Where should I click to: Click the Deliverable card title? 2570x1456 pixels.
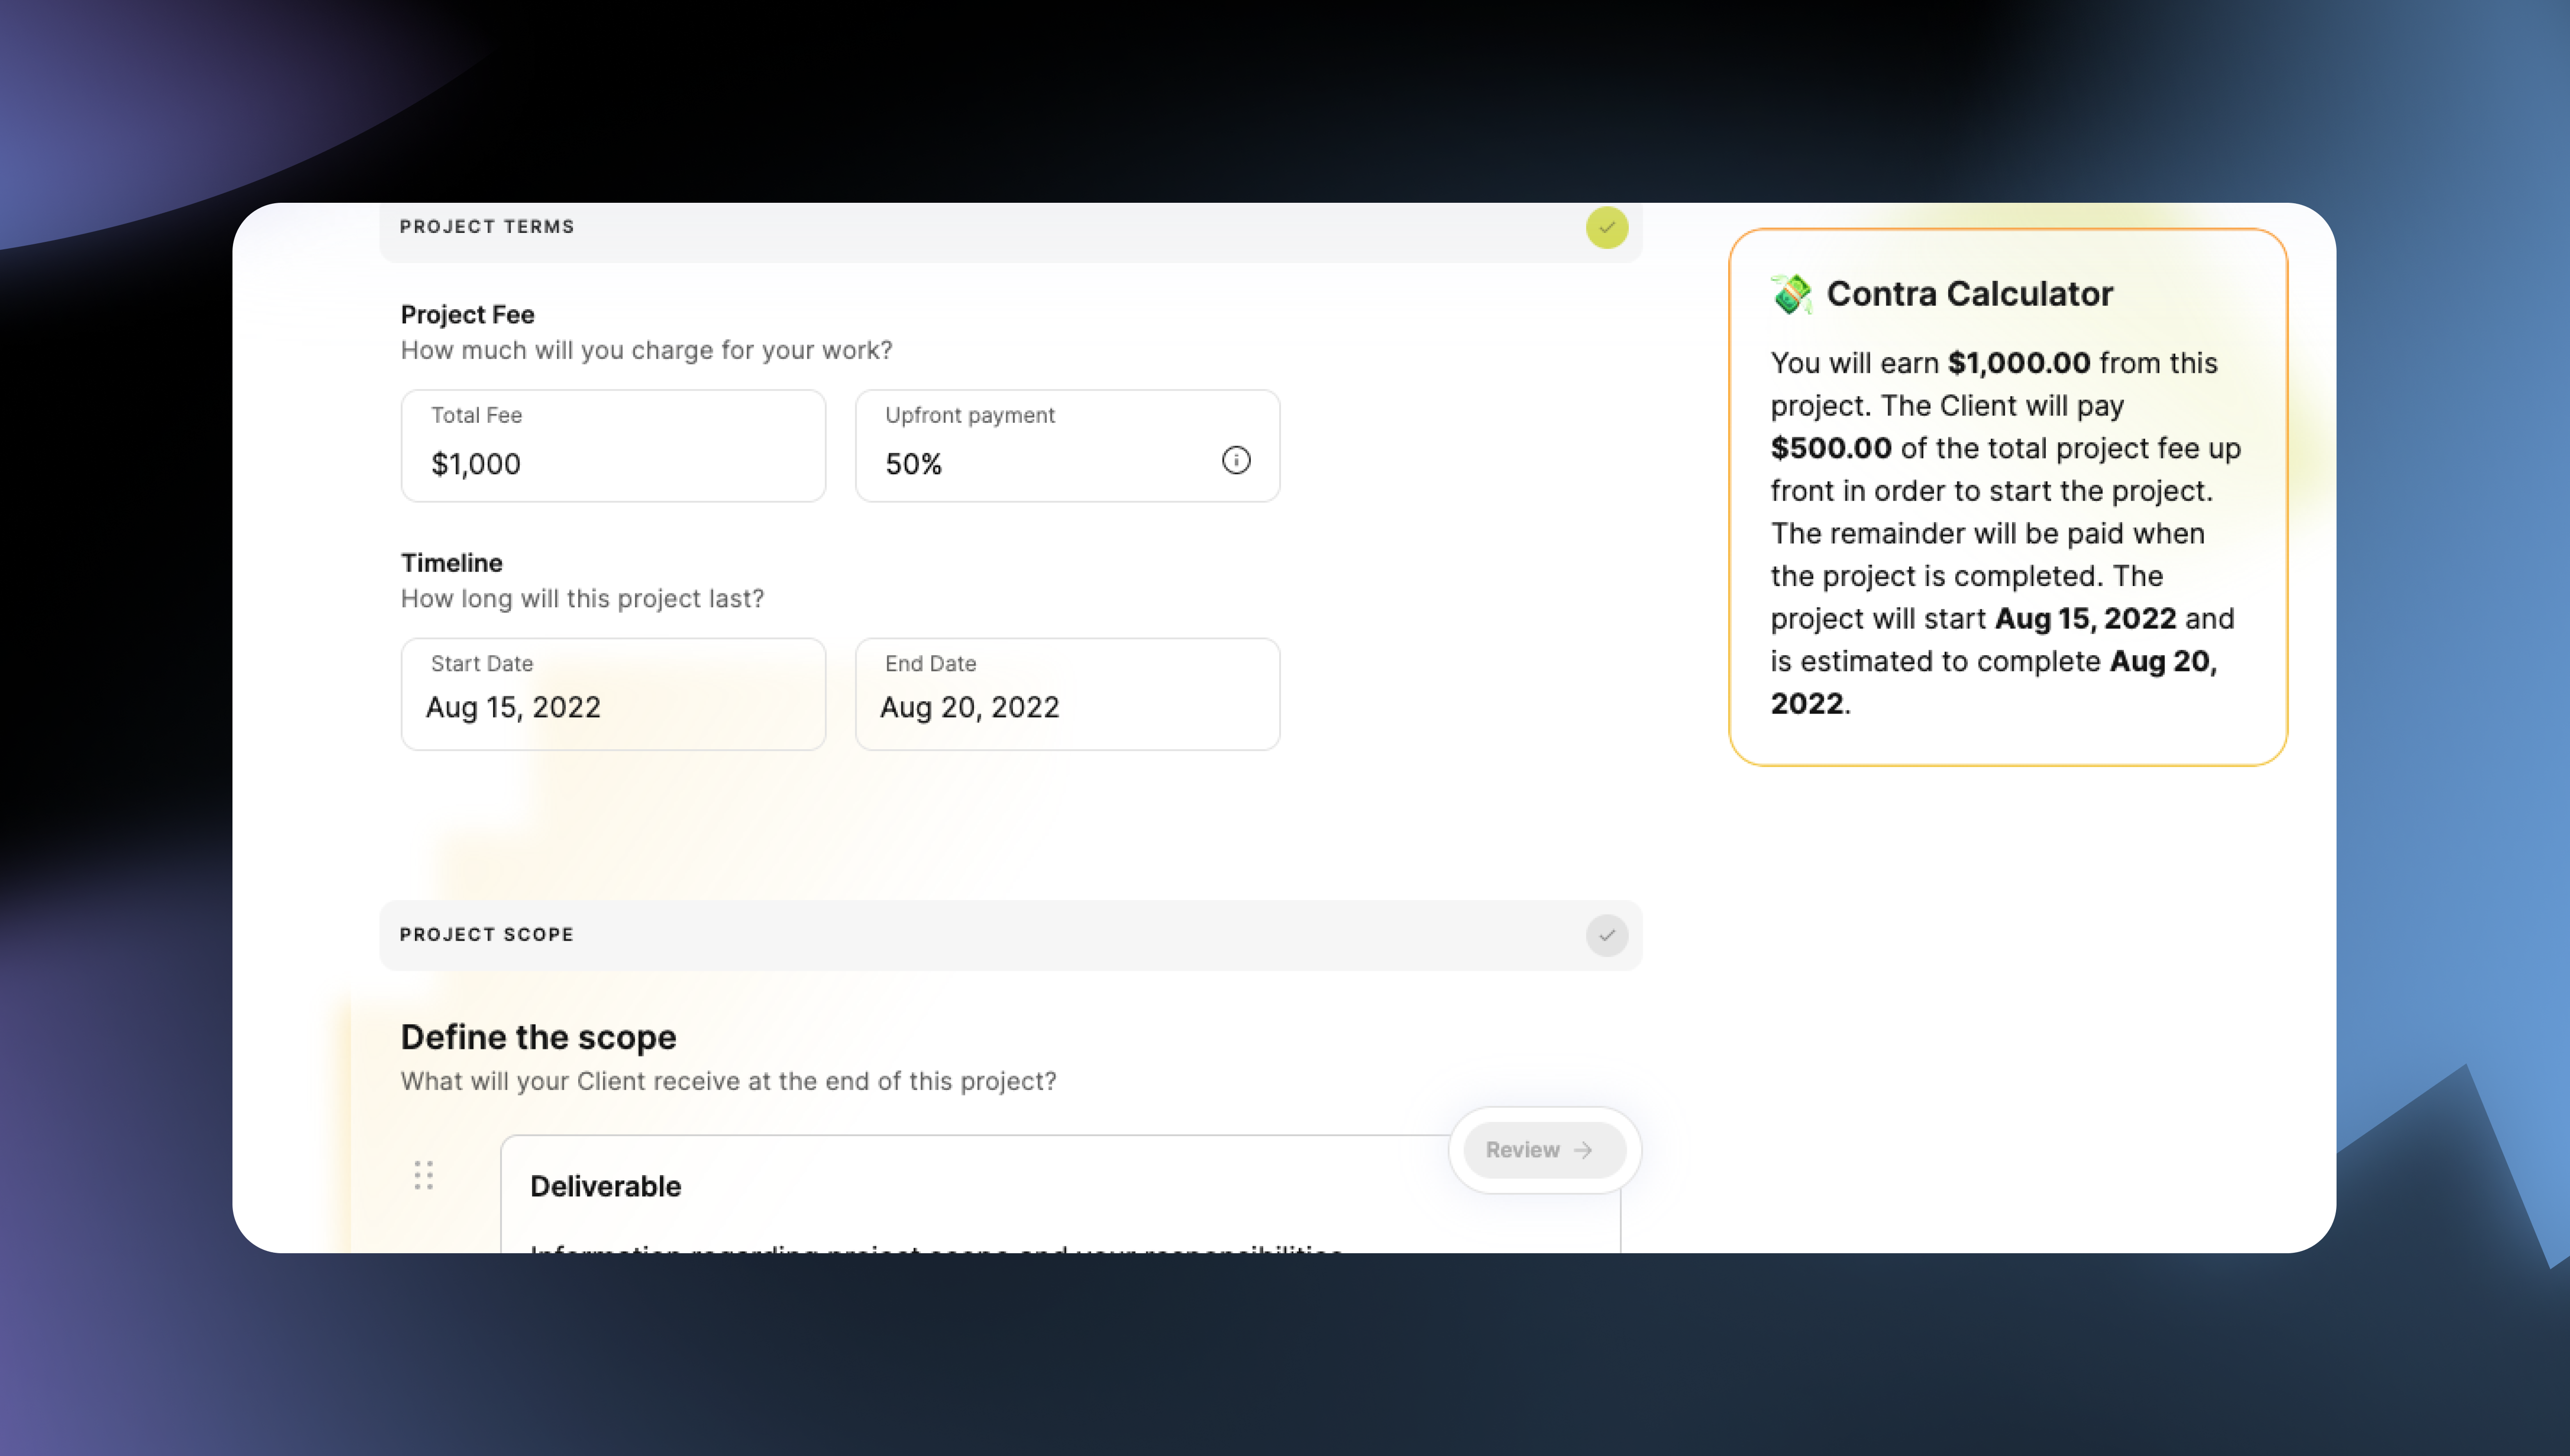pos(605,1186)
